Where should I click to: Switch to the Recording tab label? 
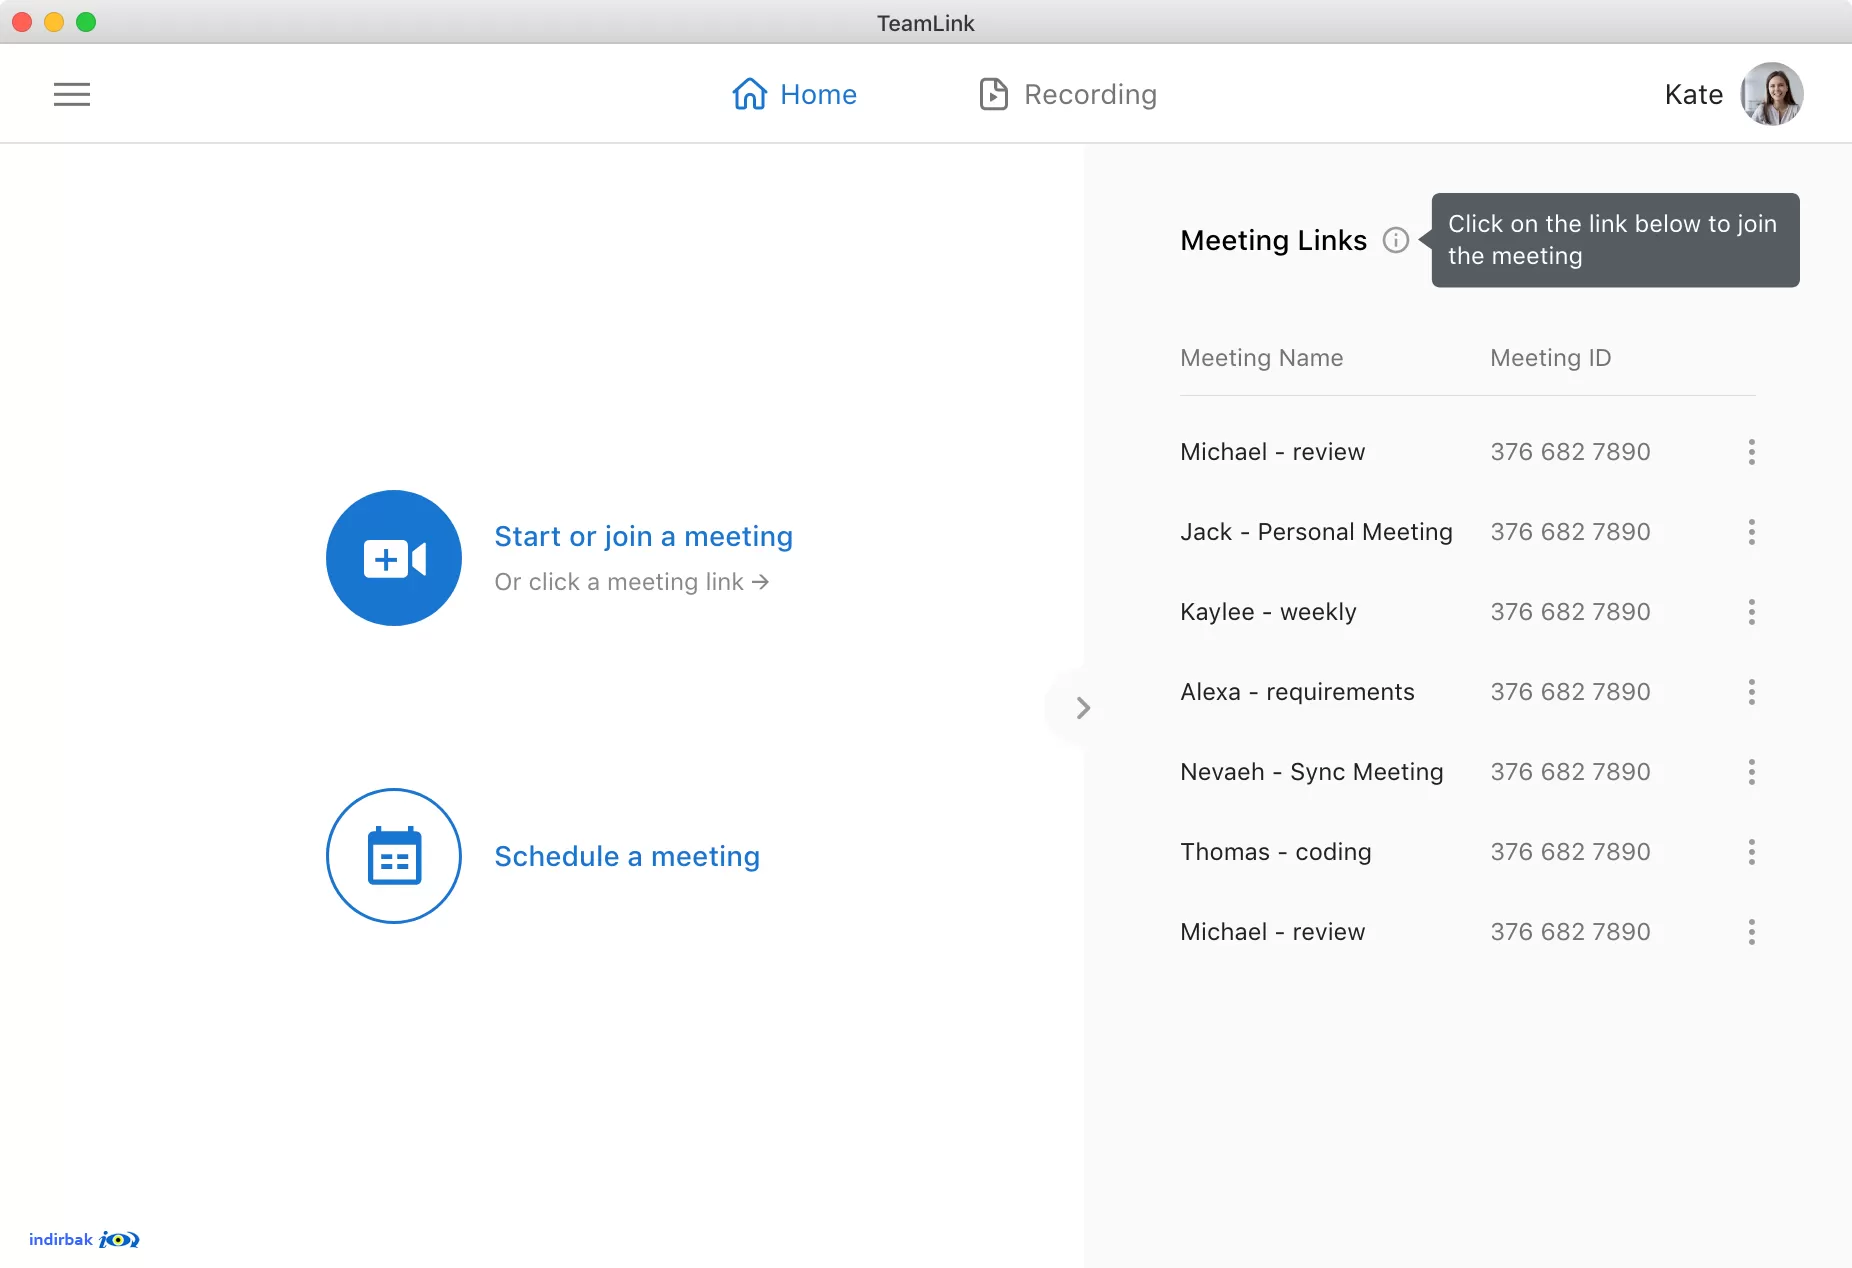(x=1090, y=94)
